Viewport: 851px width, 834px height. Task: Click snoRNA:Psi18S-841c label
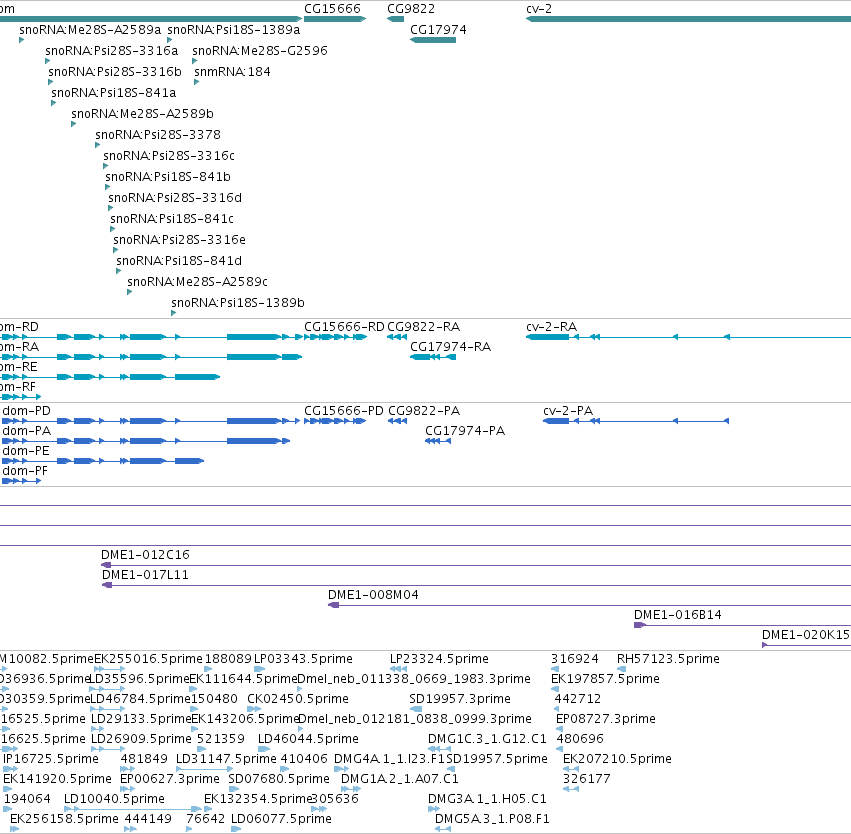coord(172,219)
